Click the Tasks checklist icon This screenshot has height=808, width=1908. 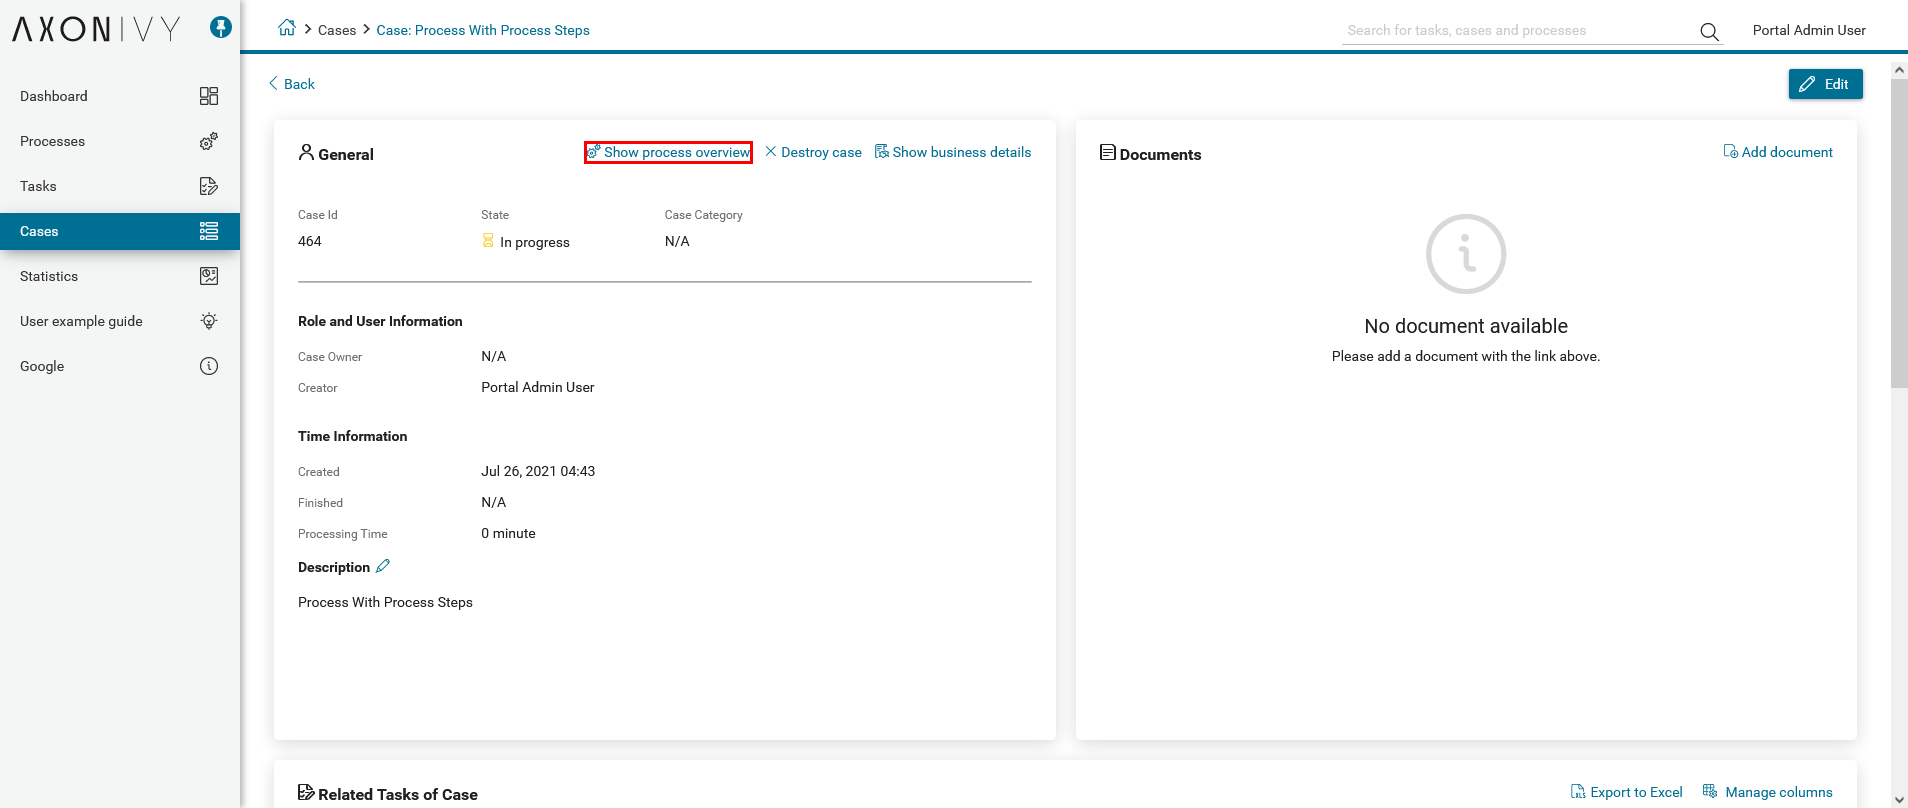(209, 186)
